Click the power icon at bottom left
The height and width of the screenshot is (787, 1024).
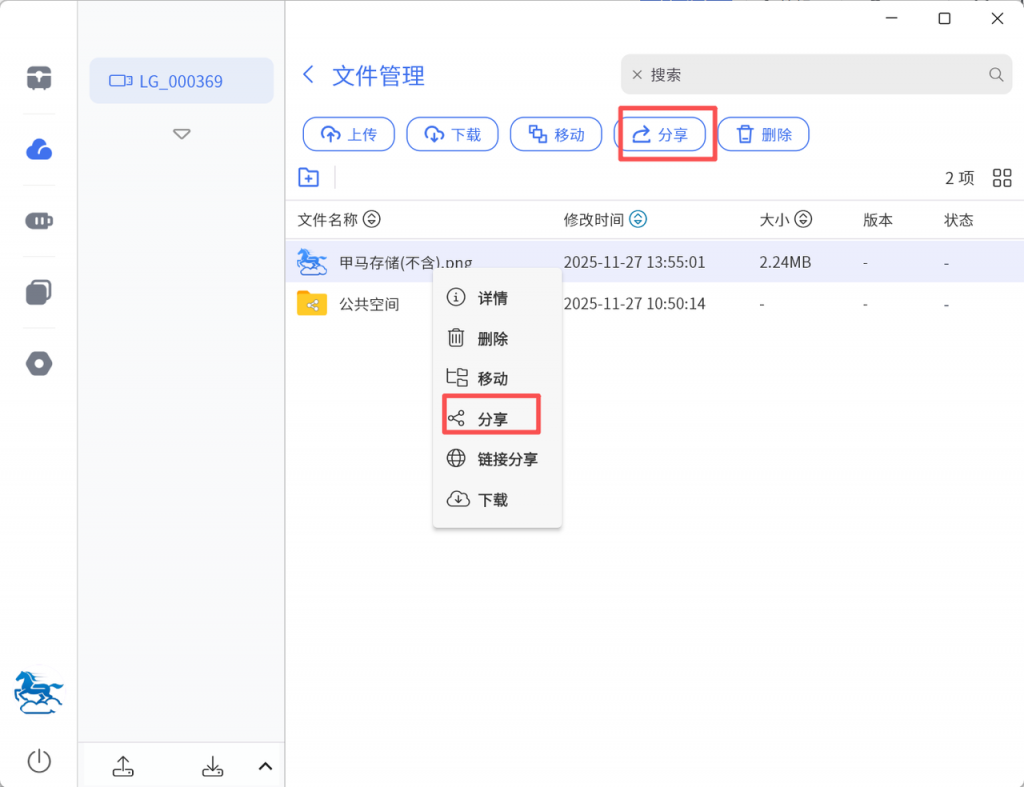click(x=39, y=761)
